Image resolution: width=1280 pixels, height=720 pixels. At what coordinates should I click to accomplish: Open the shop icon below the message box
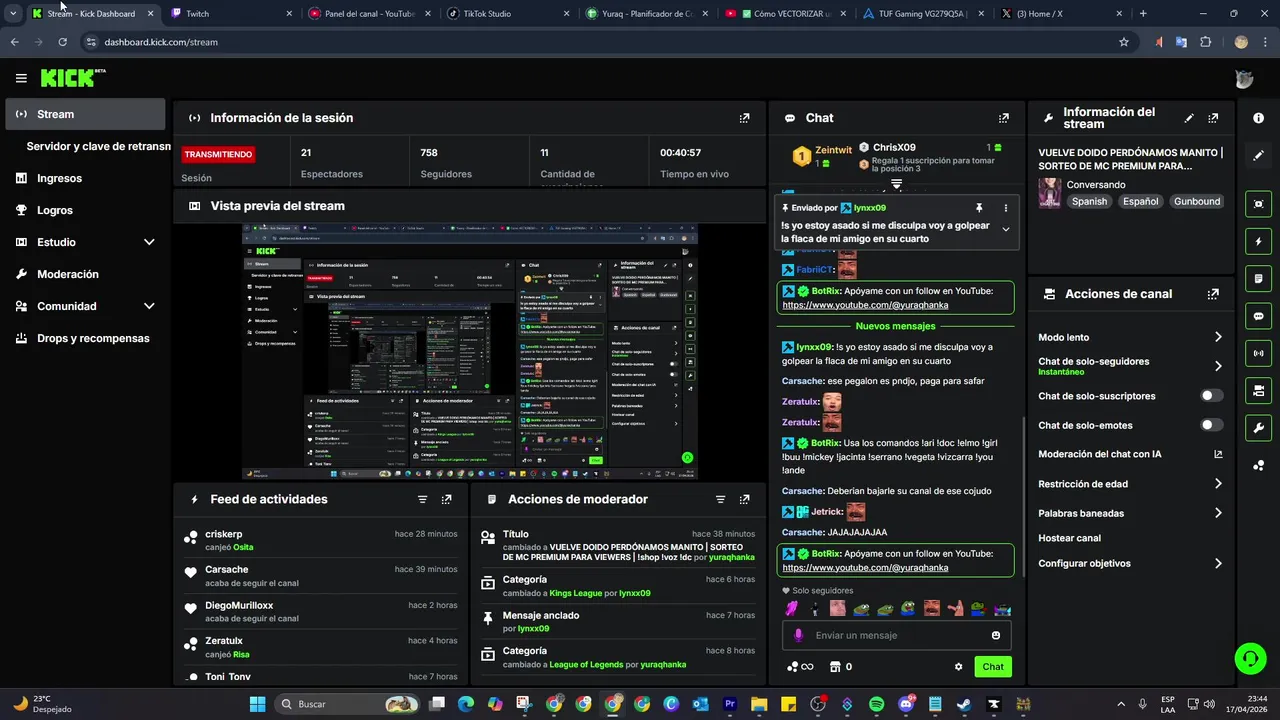[x=835, y=667]
